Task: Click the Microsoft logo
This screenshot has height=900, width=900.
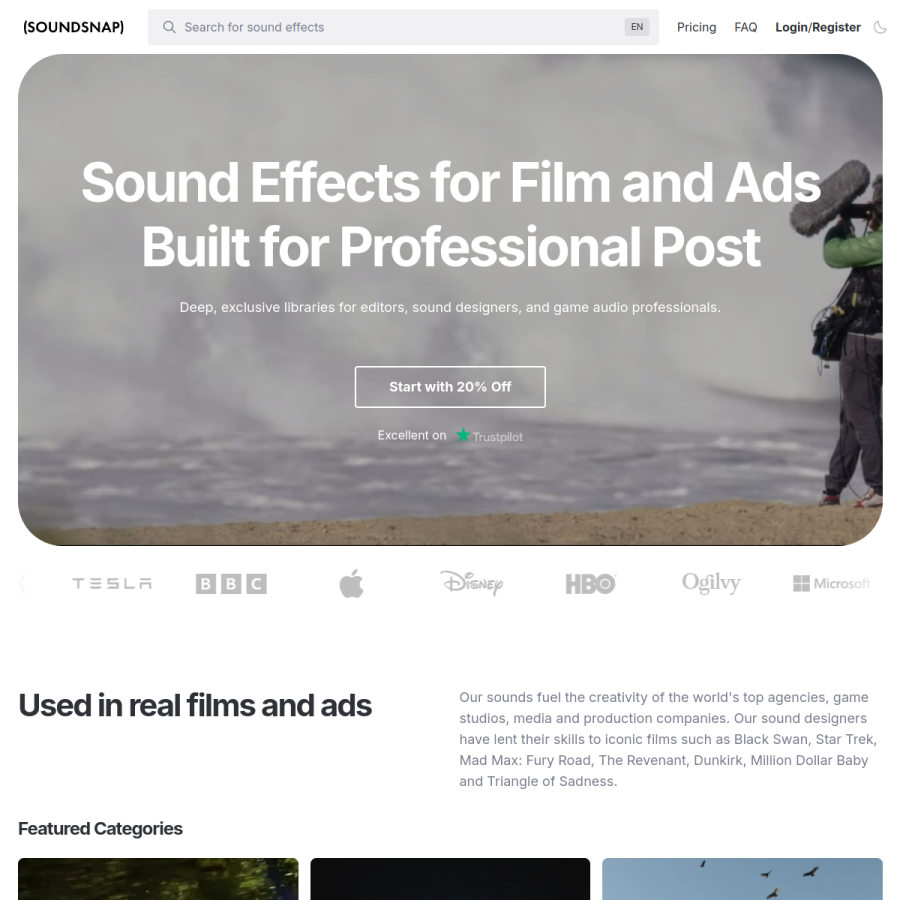Action: point(832,584)
